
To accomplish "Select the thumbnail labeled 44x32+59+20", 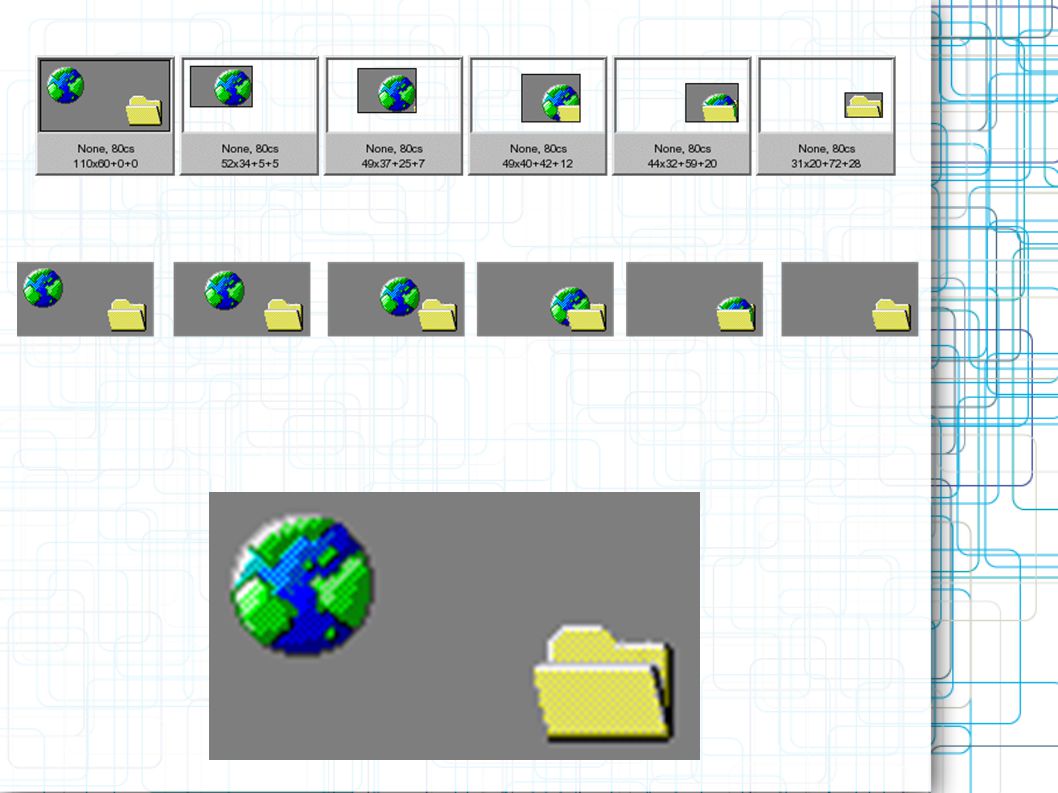I will tap(682, 116).
